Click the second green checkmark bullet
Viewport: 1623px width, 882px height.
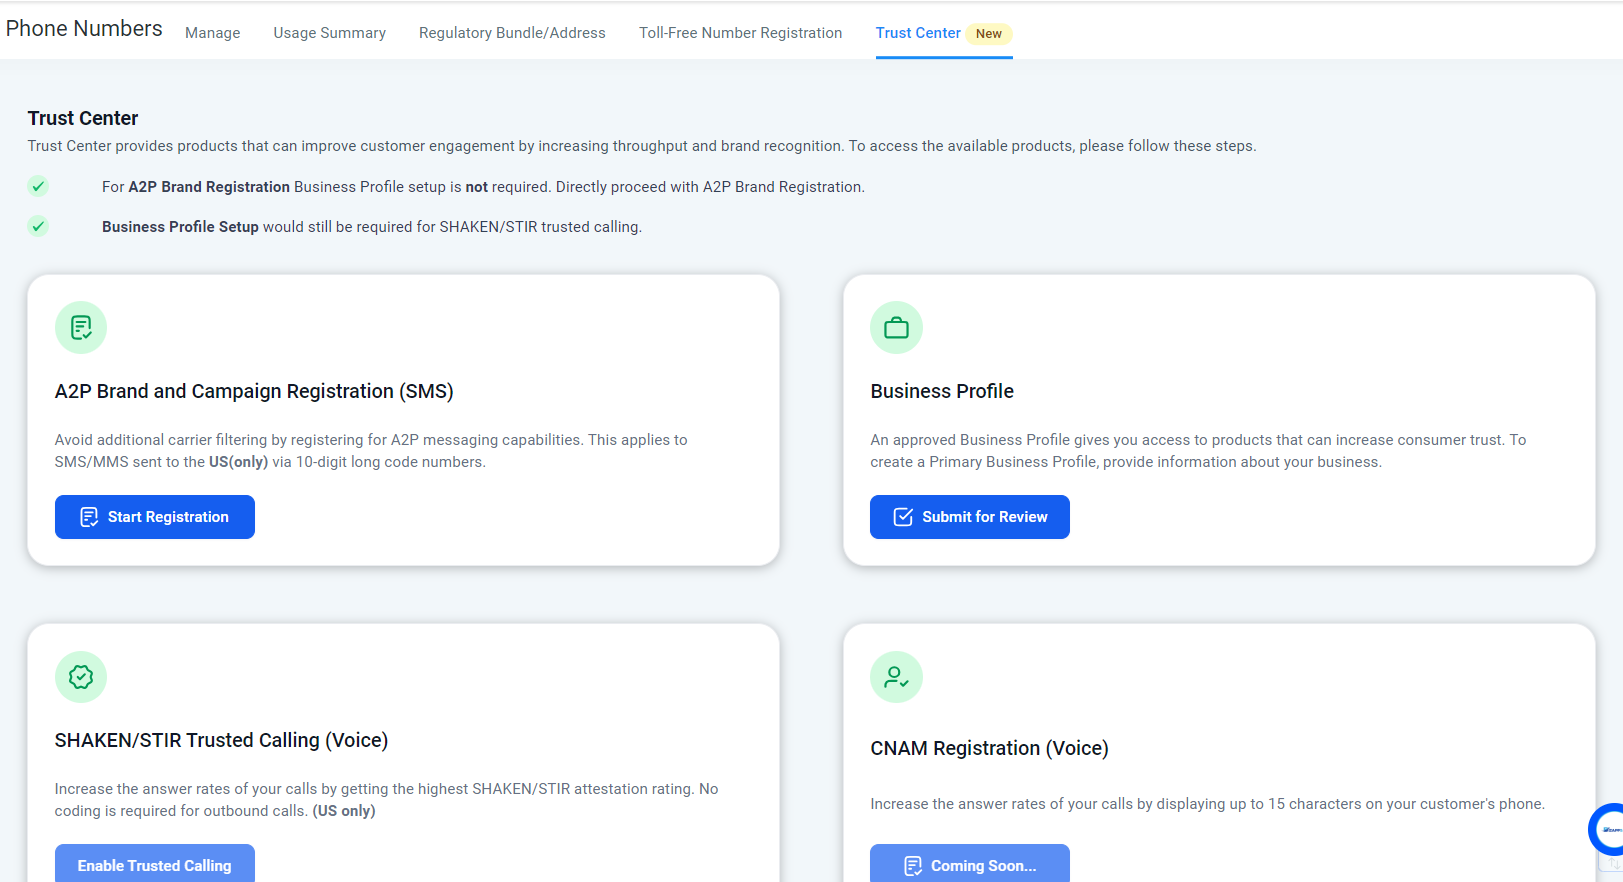tap(38, 226)
